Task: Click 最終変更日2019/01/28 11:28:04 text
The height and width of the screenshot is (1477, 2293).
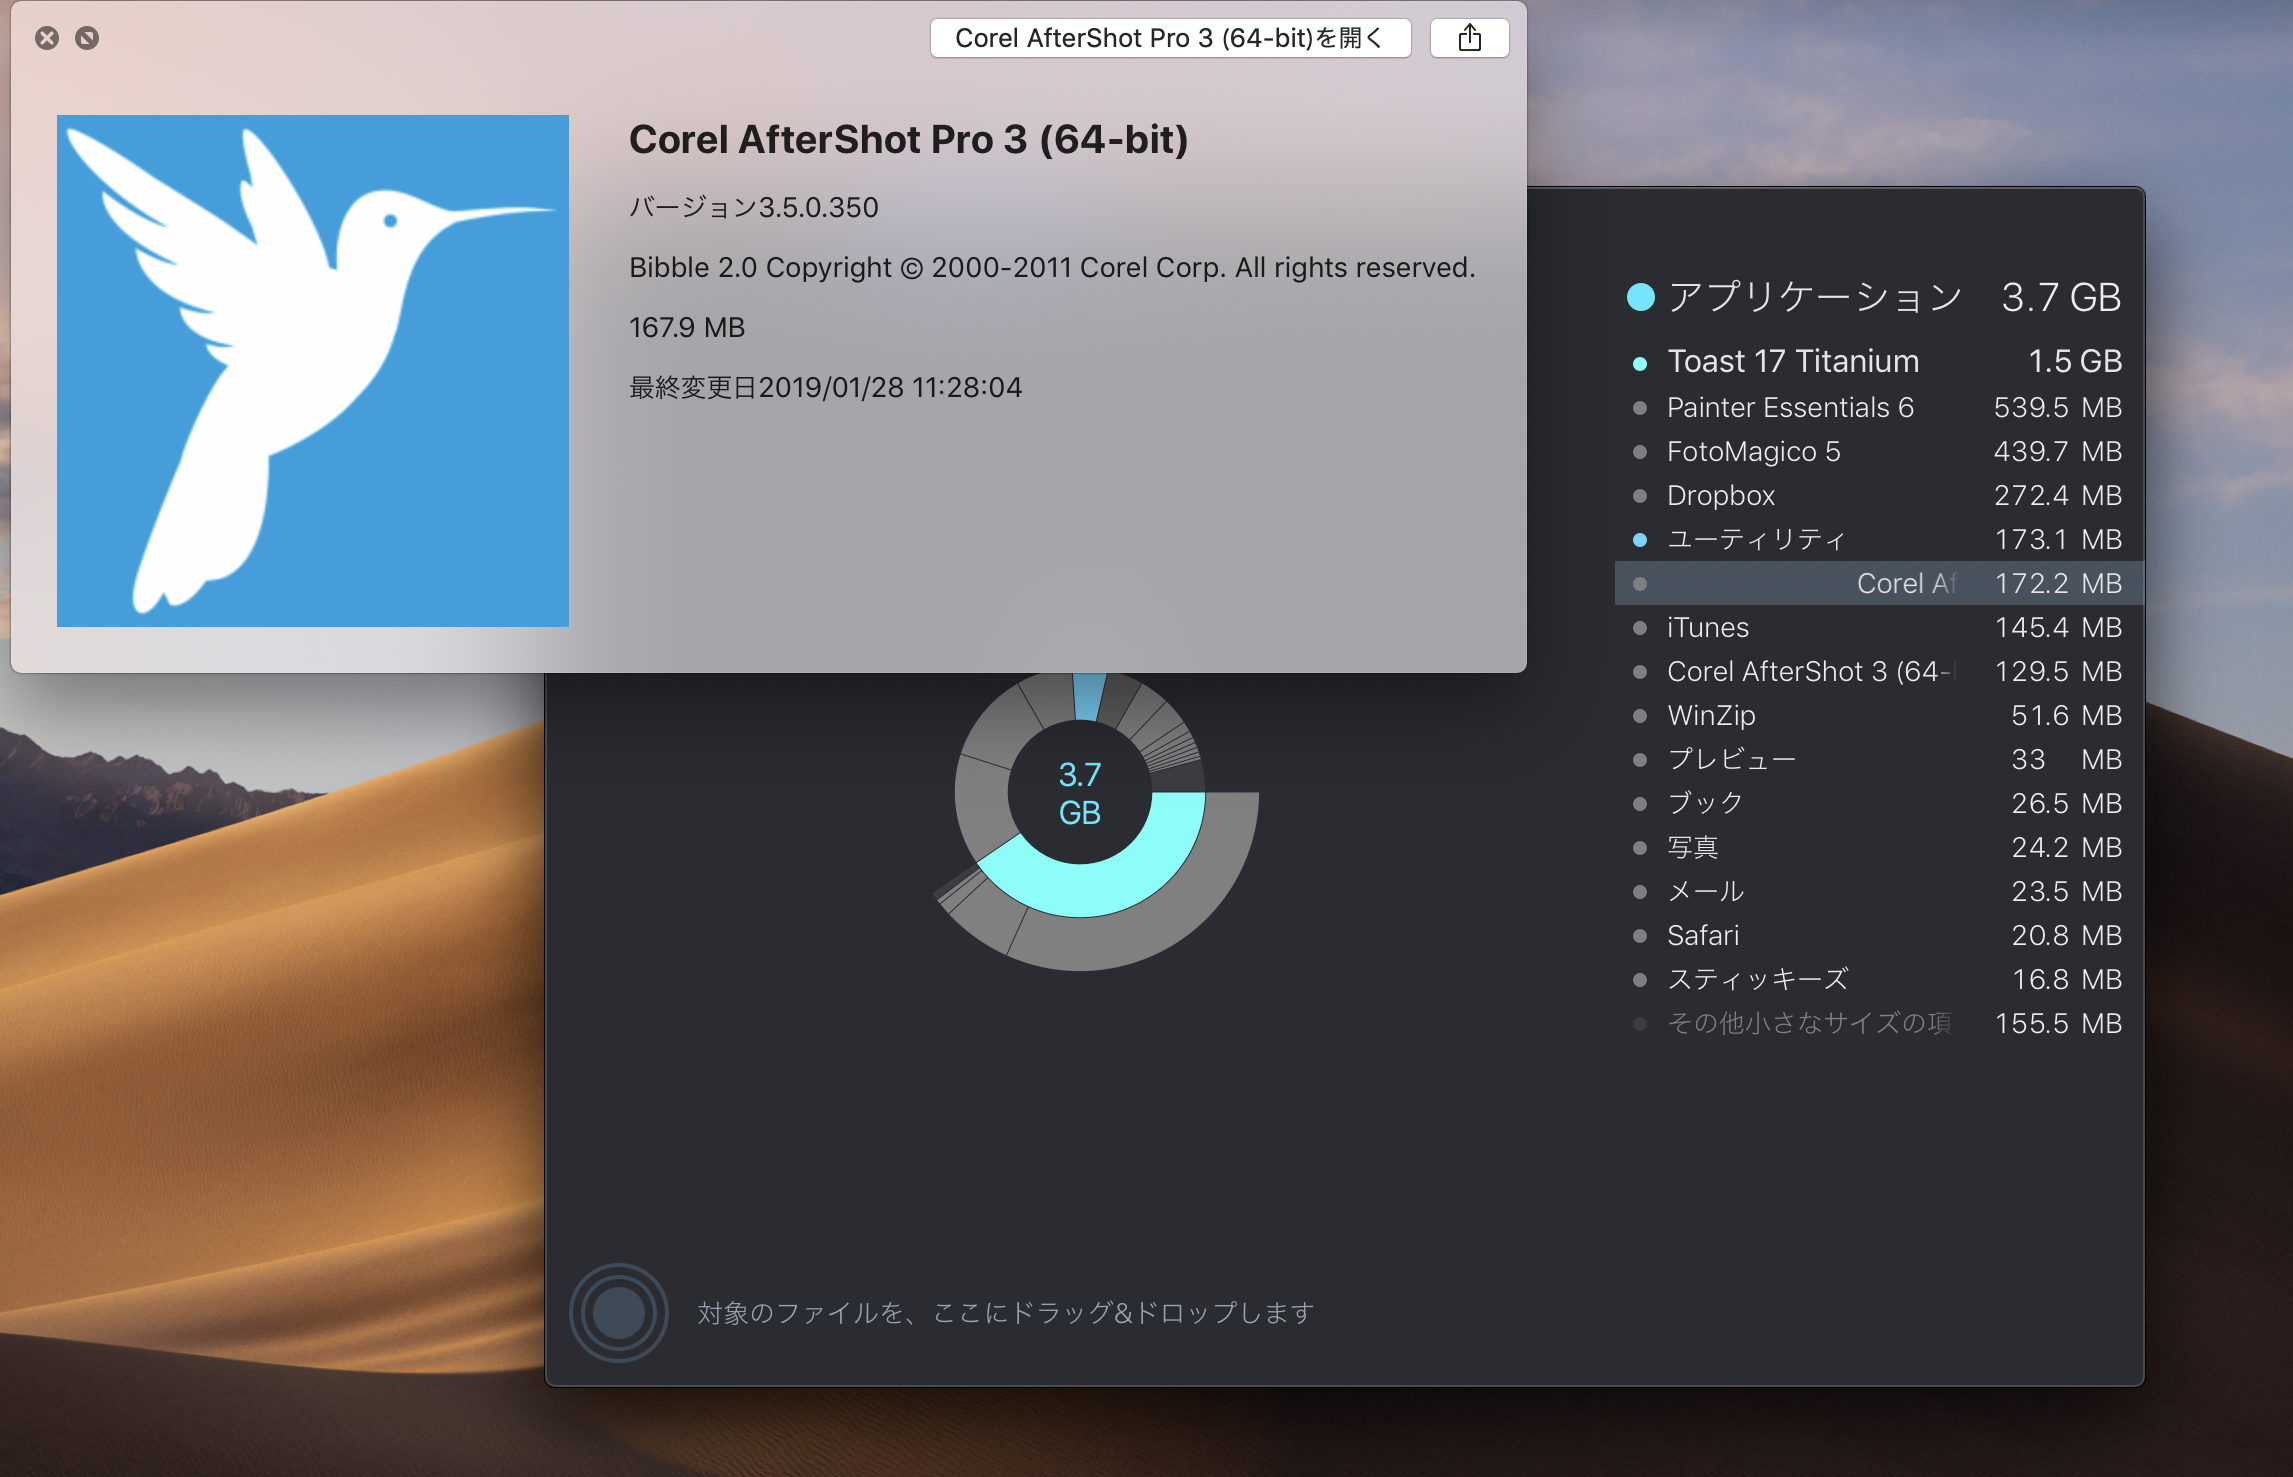Action: point(825,387)
